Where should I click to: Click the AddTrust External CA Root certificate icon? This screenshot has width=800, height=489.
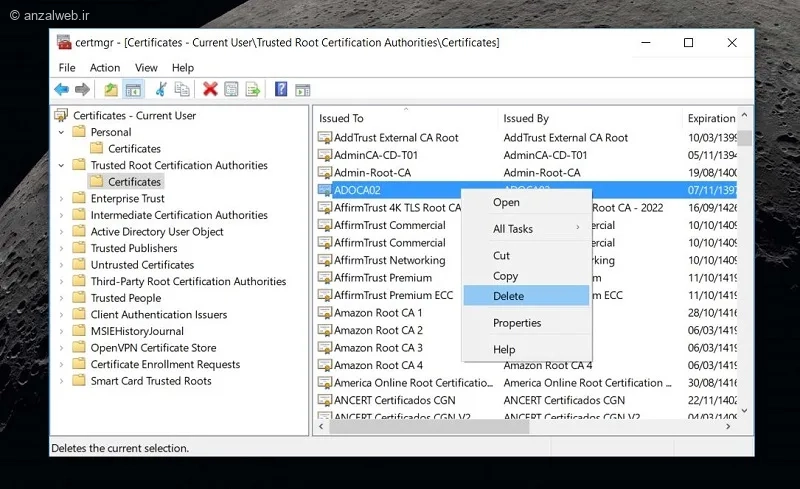pyautogui.click(x=324, y=138)
